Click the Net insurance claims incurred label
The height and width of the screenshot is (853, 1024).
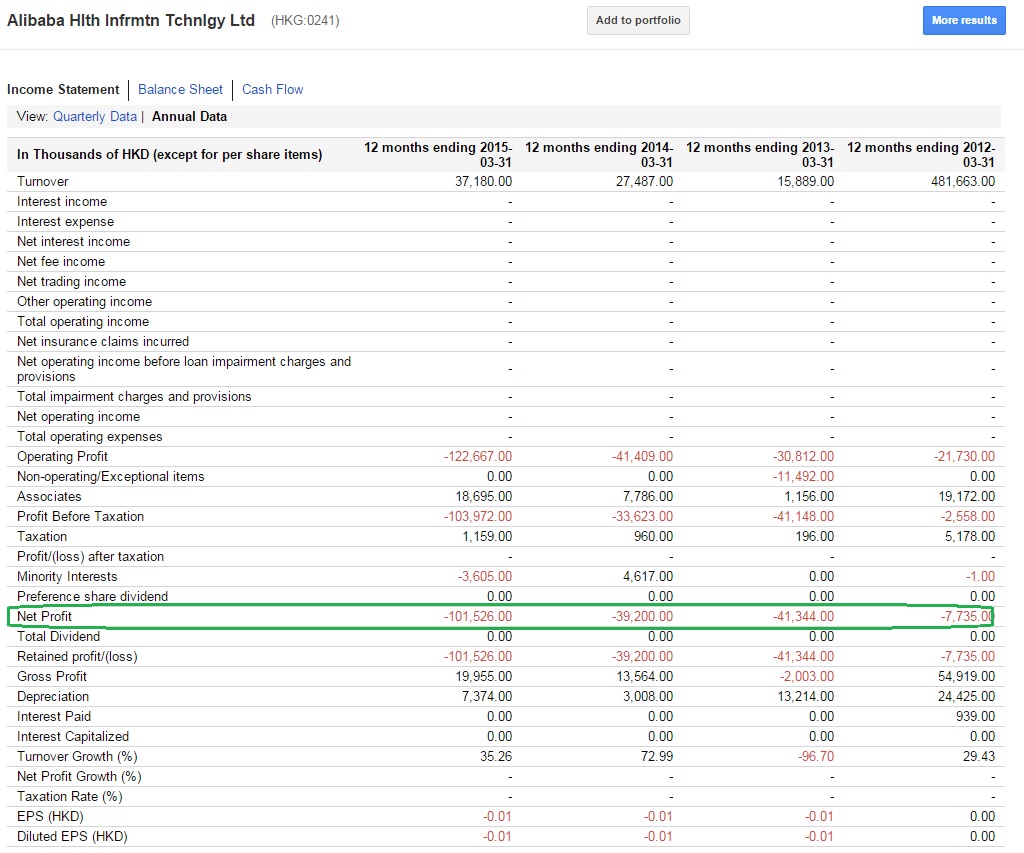(103, 342)
